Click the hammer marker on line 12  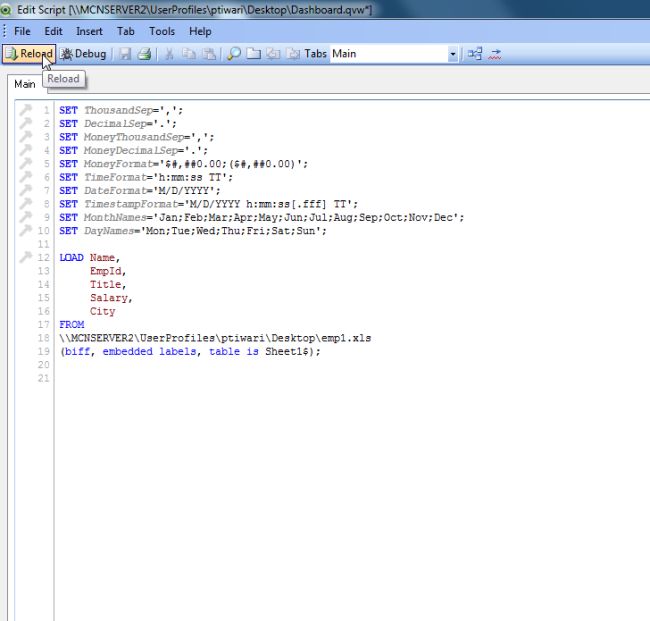(x=26, y=257)
